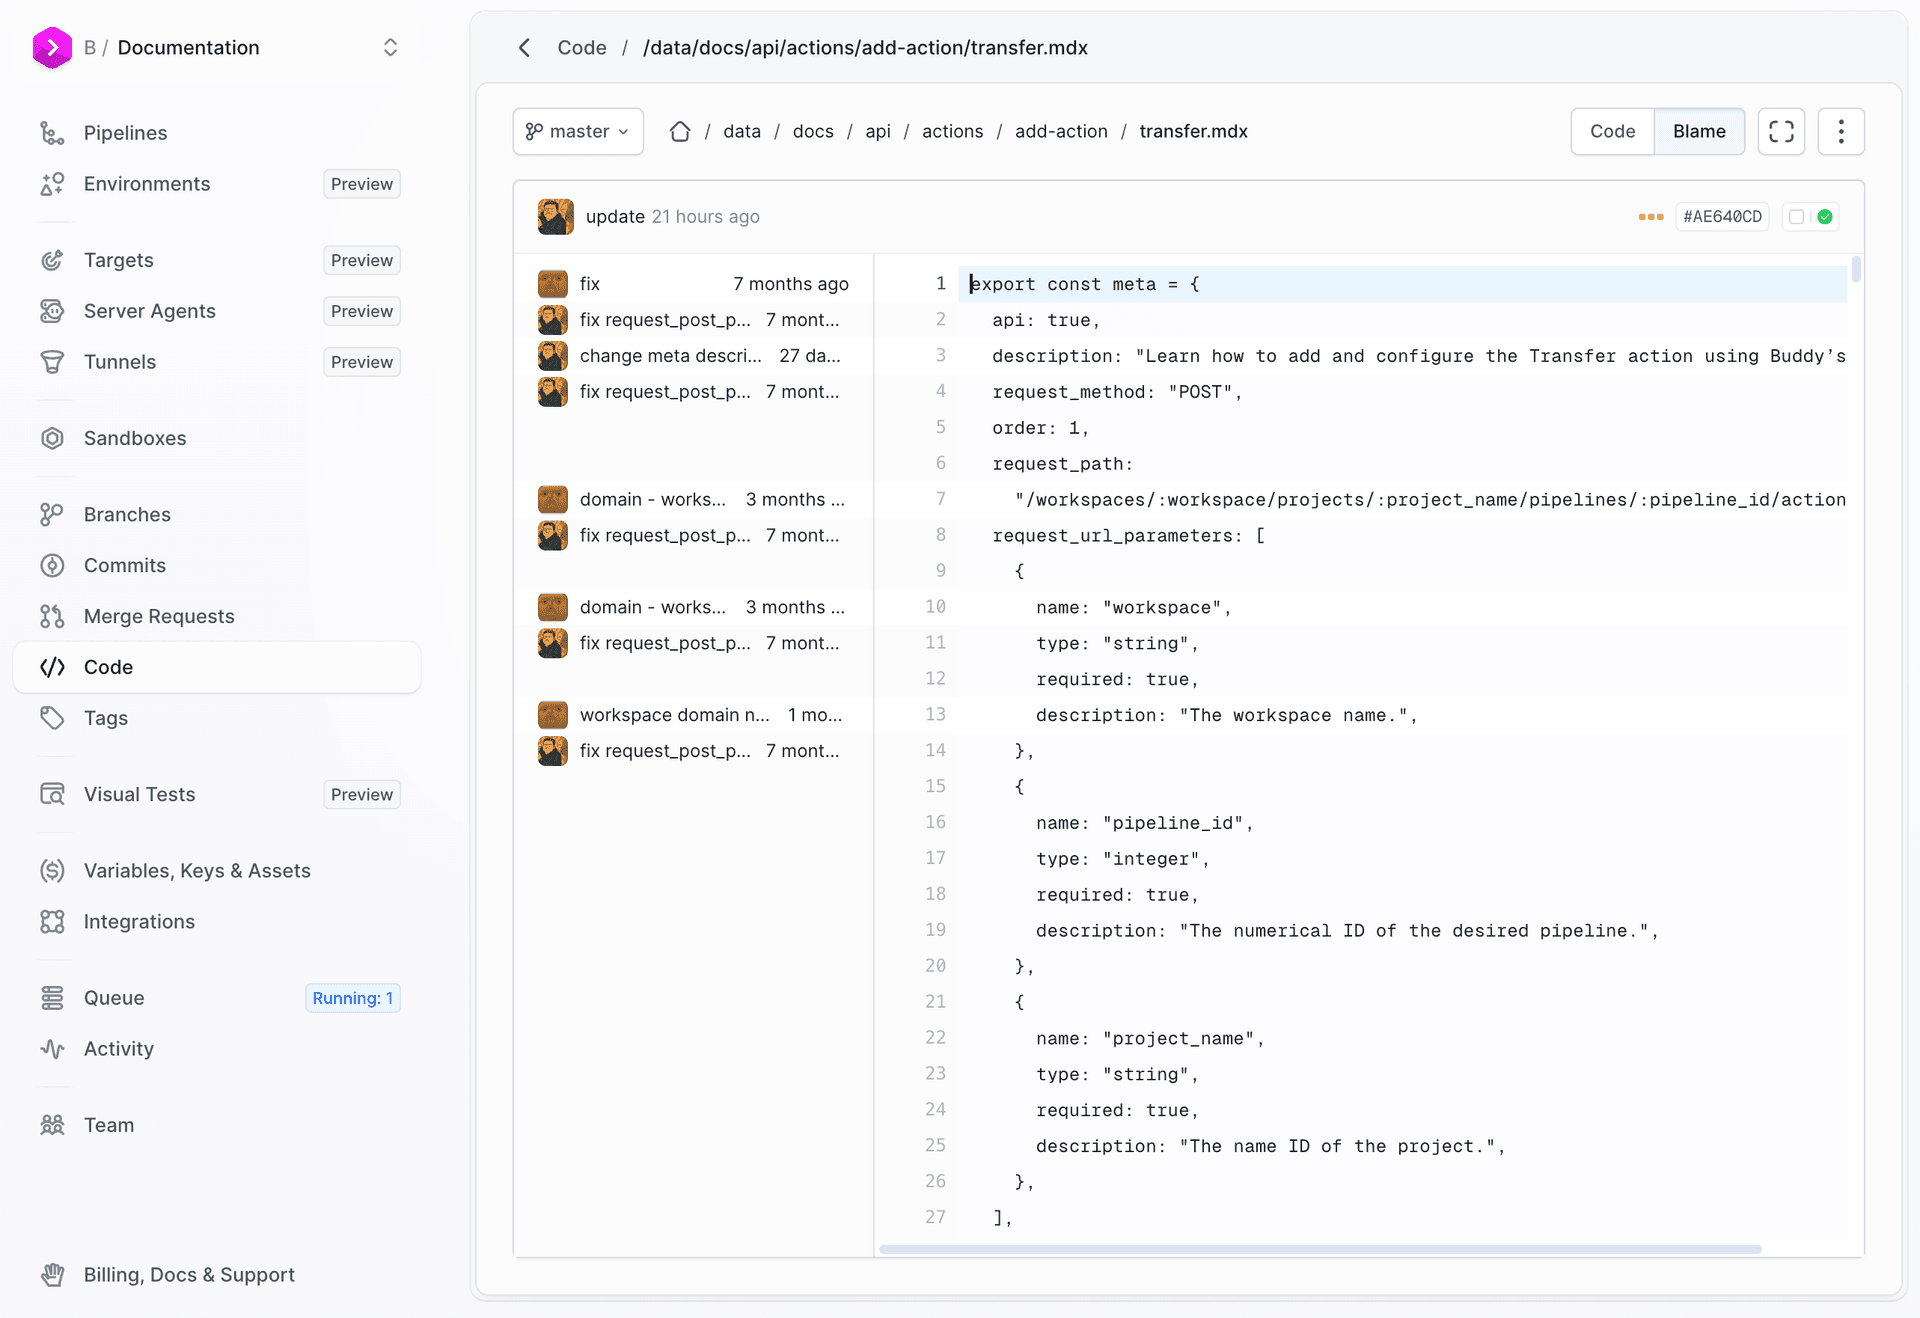Open Pipelines from the sidebar
Viewport: 1920px width, 1318px height.
[x=125, y=133]
